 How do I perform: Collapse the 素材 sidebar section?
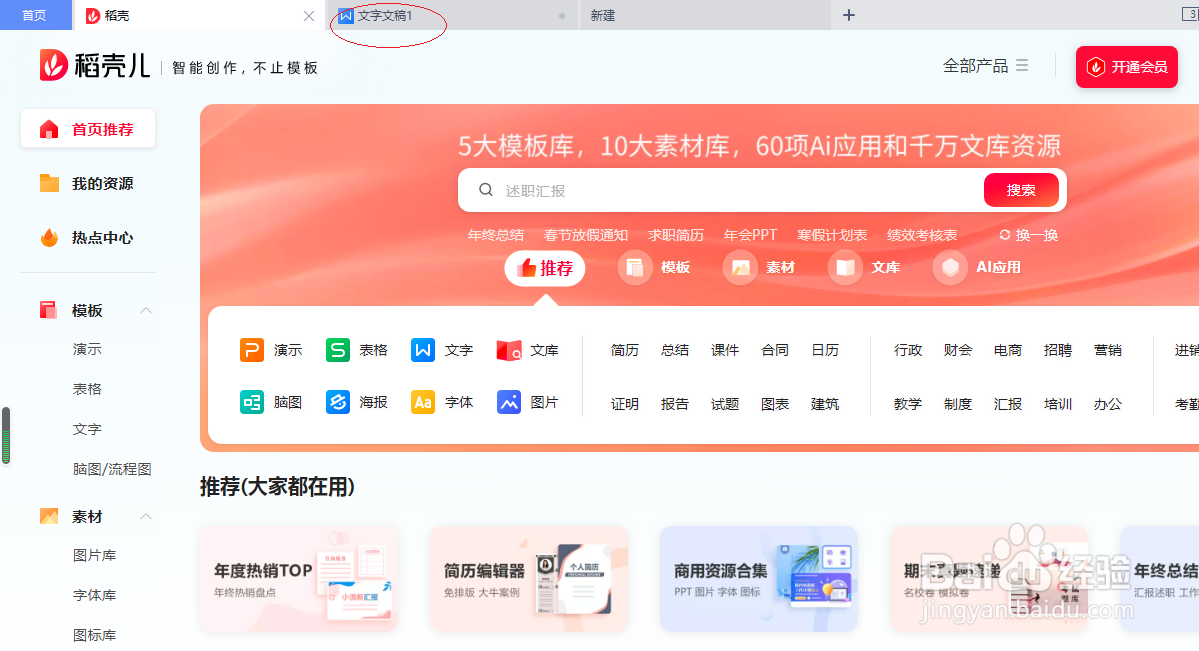pyautogui.click(x=146, y=516)
